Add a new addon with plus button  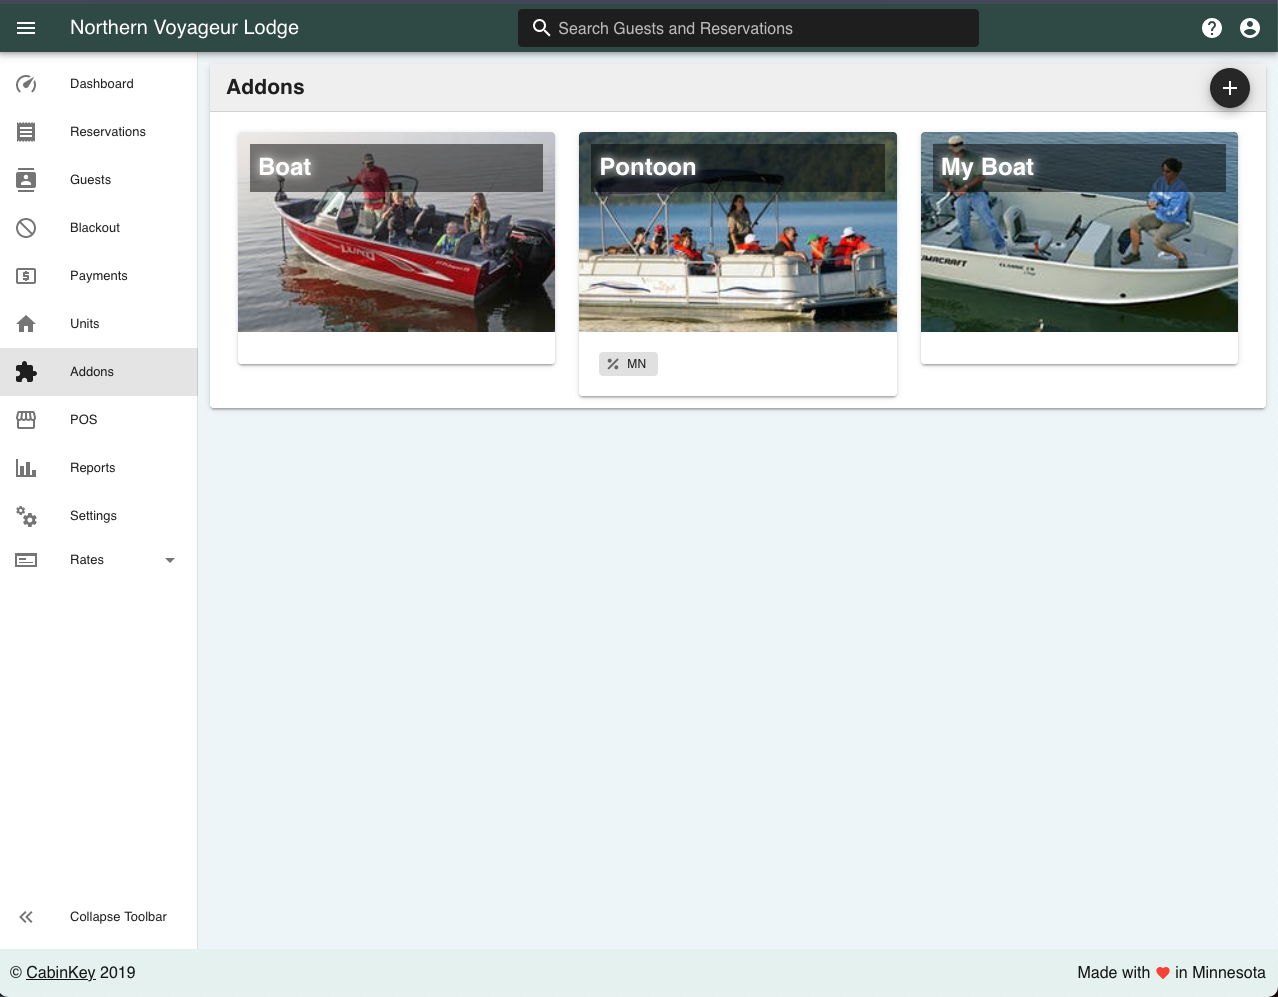click(x=1229, y=88)
